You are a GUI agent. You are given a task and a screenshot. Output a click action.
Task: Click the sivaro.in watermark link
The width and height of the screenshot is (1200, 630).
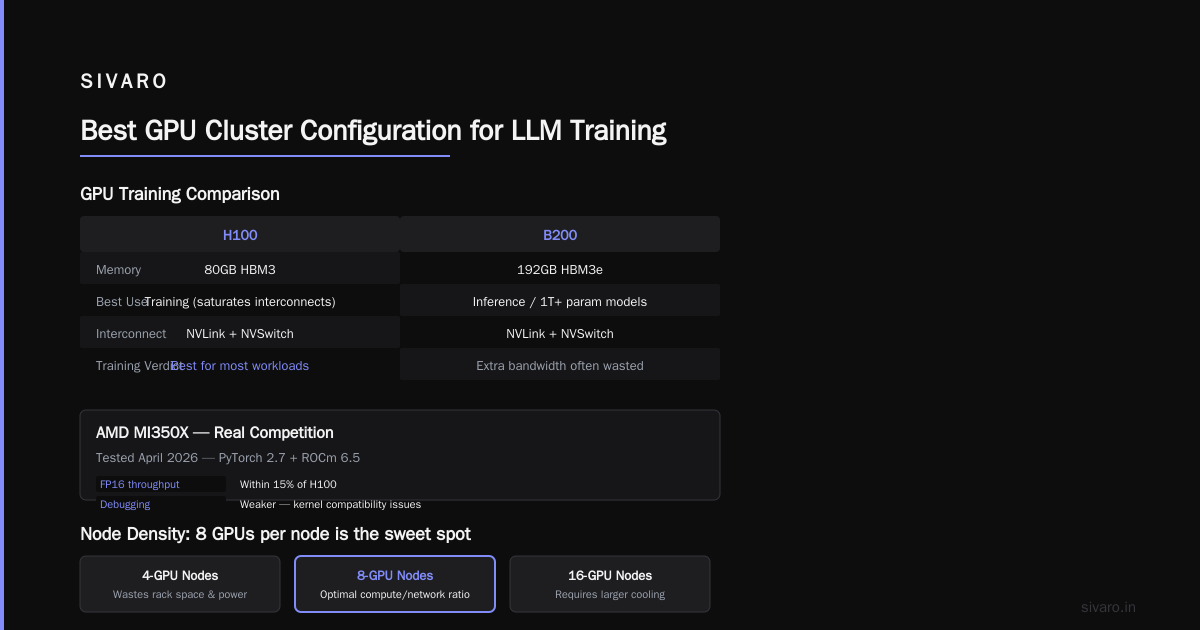[x=1109, y=607]
